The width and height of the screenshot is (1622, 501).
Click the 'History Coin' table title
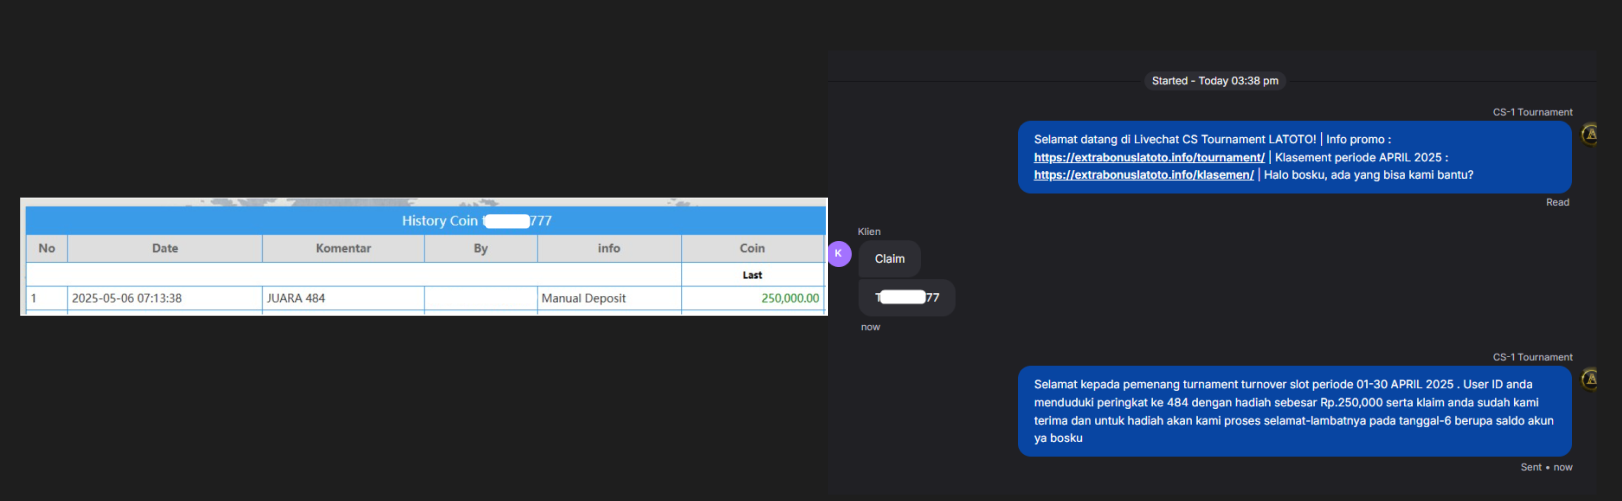click(x=477, y=221)
